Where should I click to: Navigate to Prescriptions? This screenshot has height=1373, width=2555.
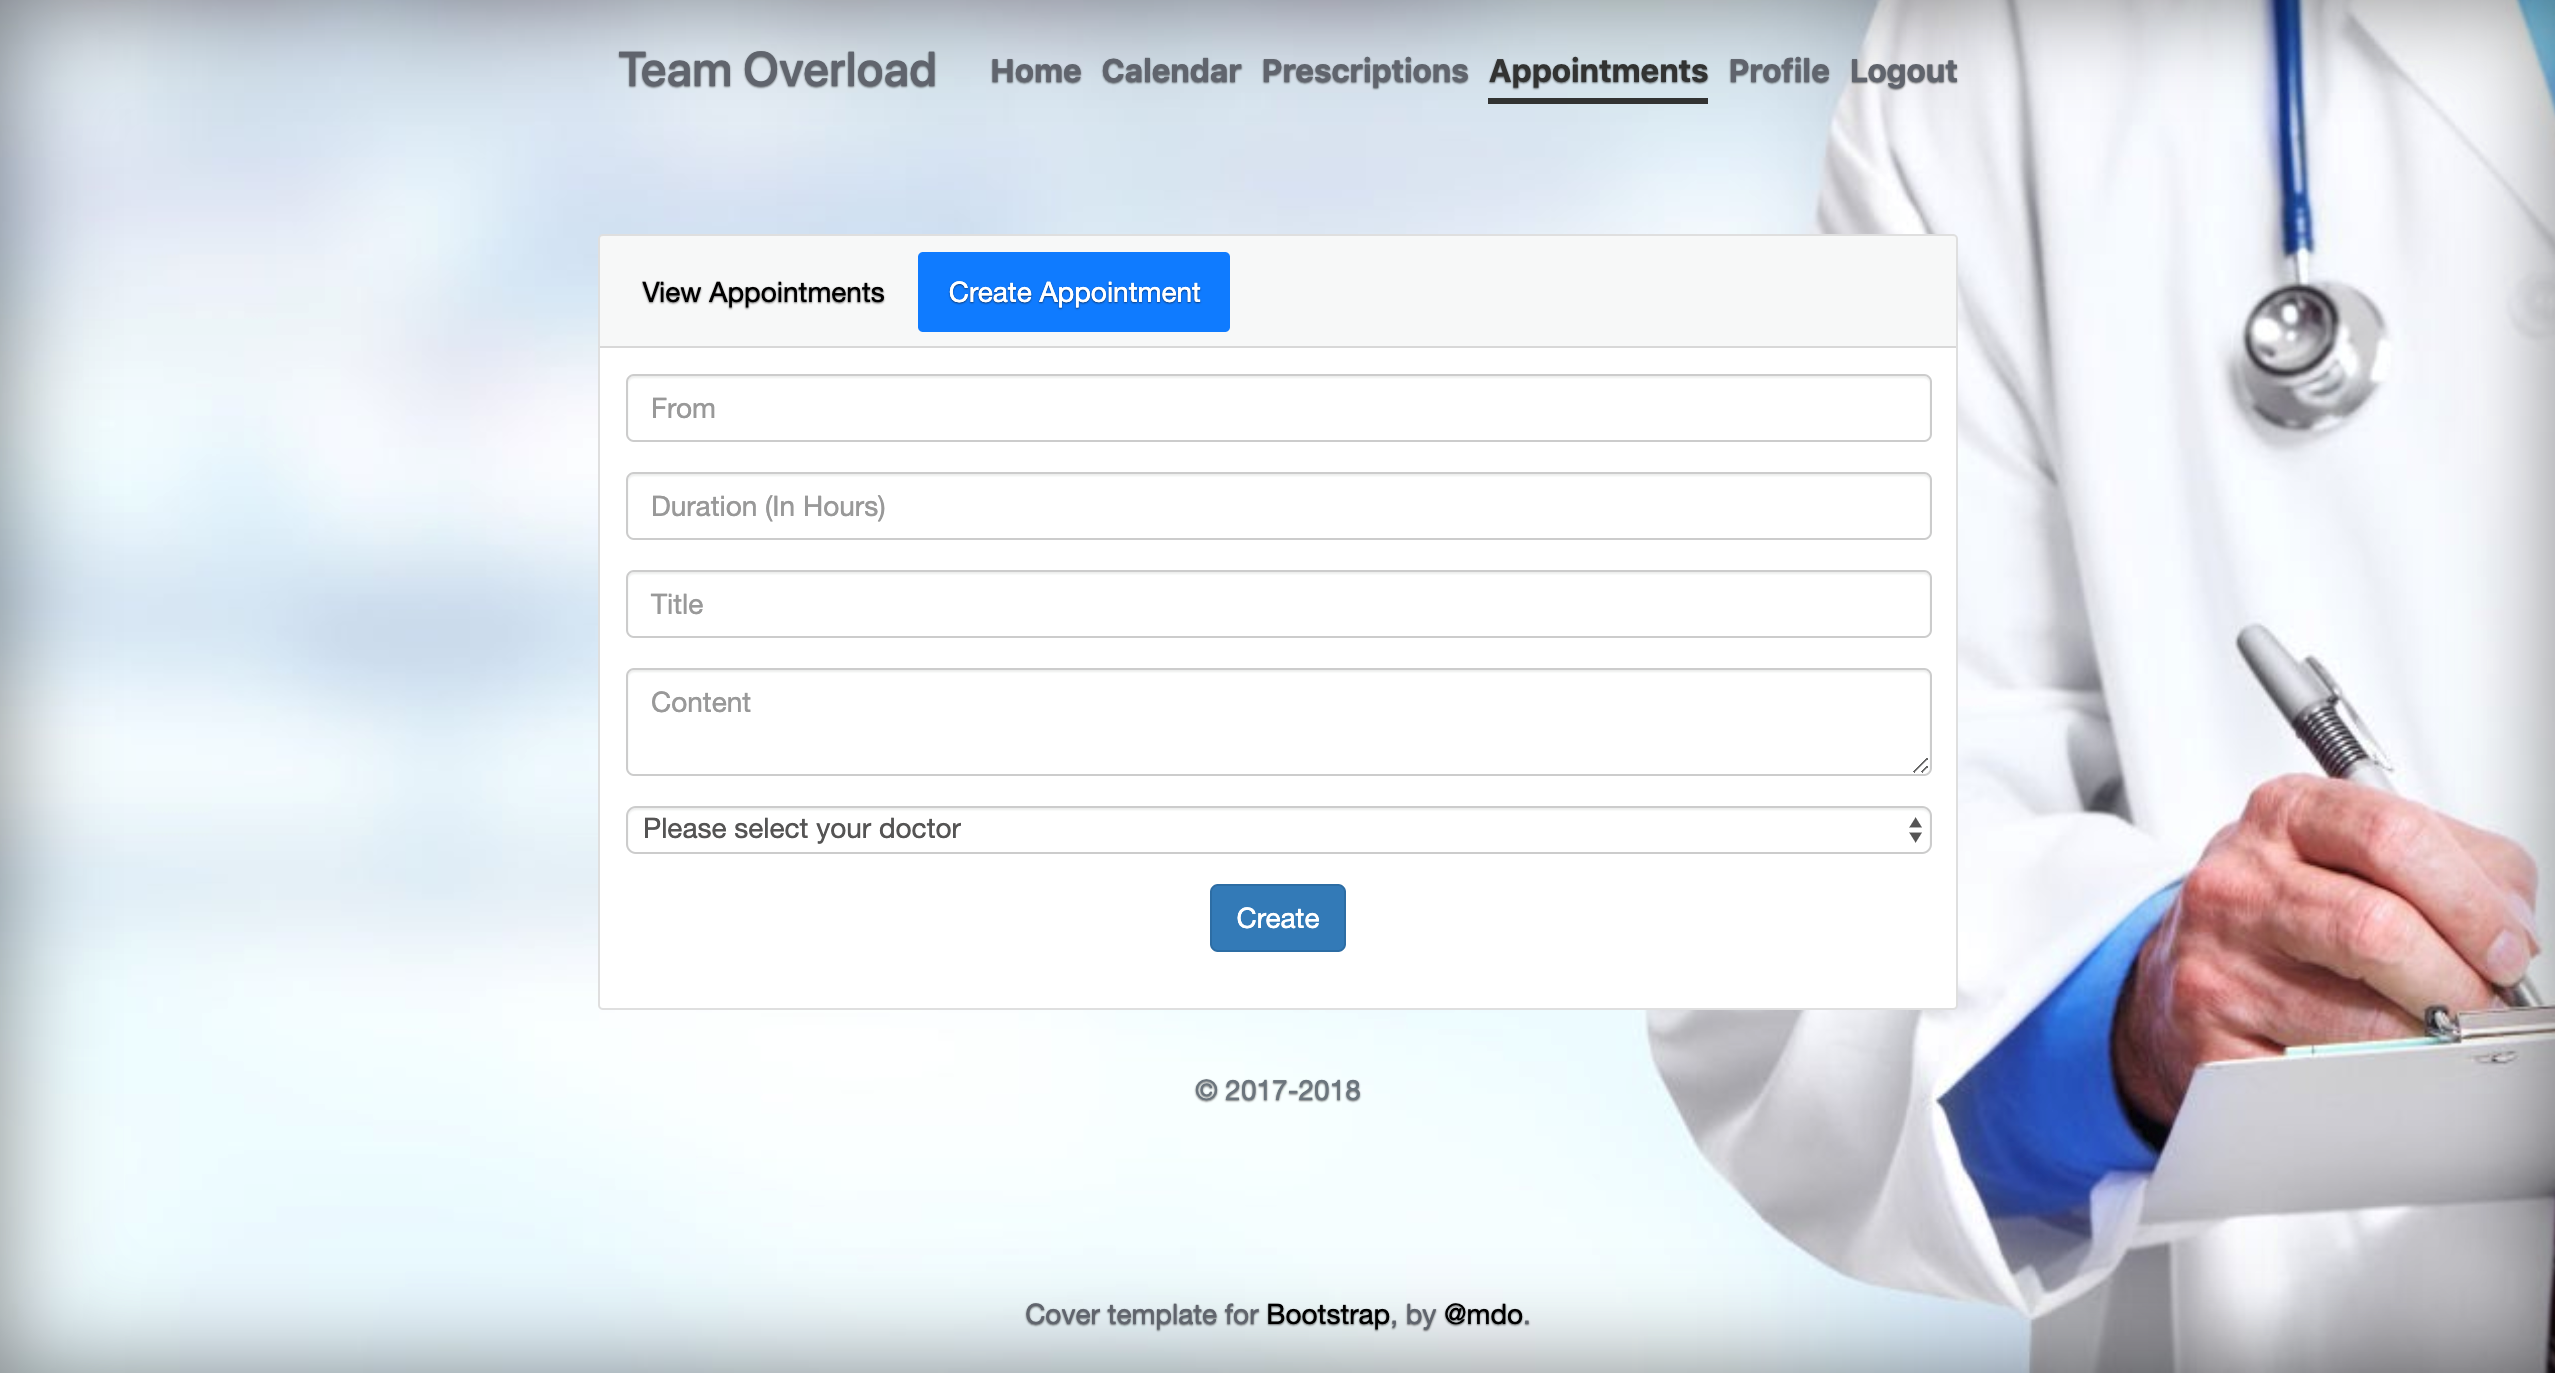[x=1364, y=72]
